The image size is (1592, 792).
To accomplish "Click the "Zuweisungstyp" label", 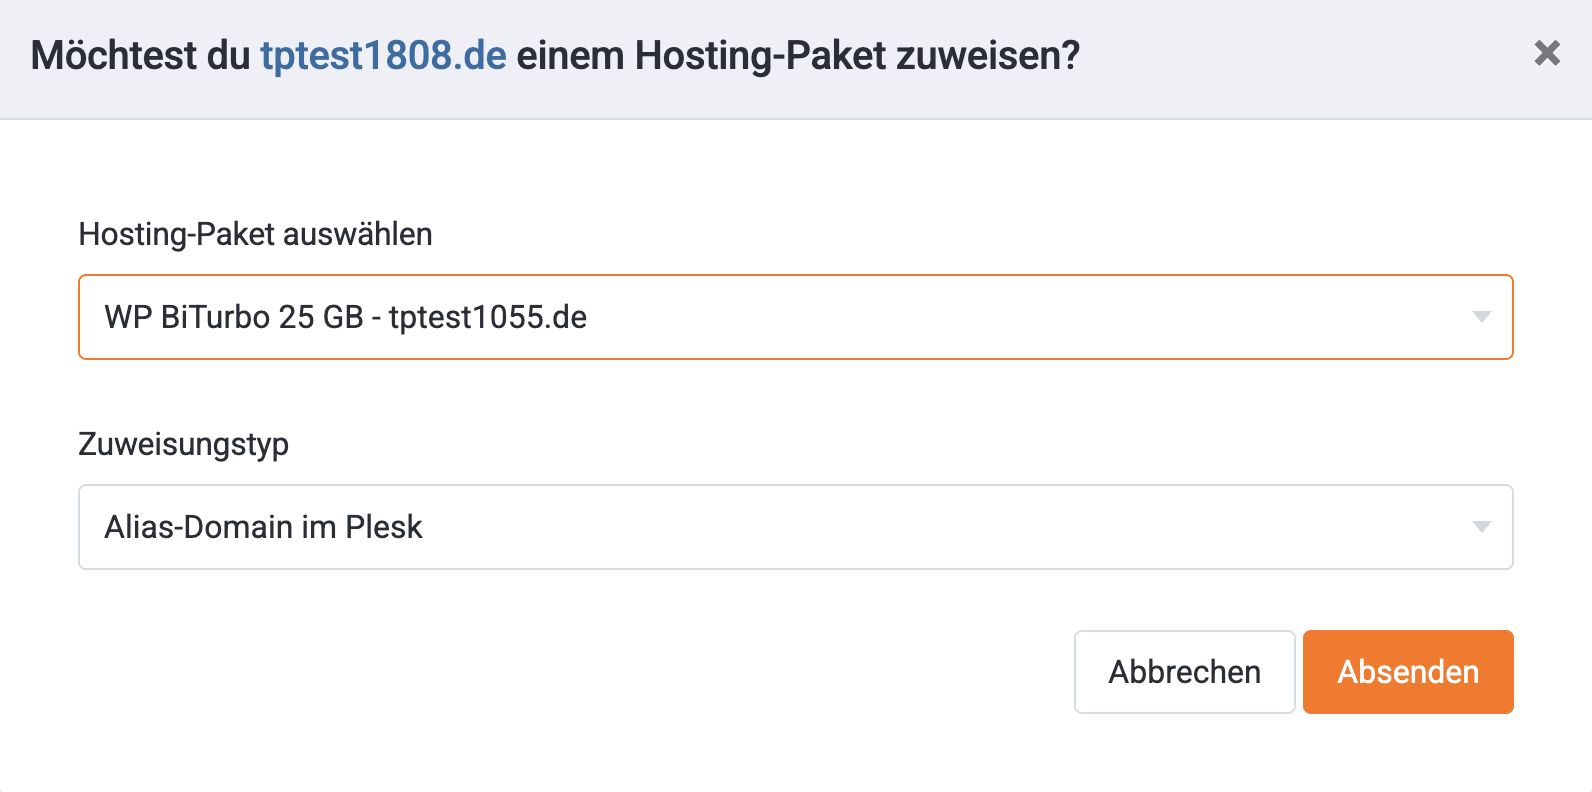I will 183,444.
